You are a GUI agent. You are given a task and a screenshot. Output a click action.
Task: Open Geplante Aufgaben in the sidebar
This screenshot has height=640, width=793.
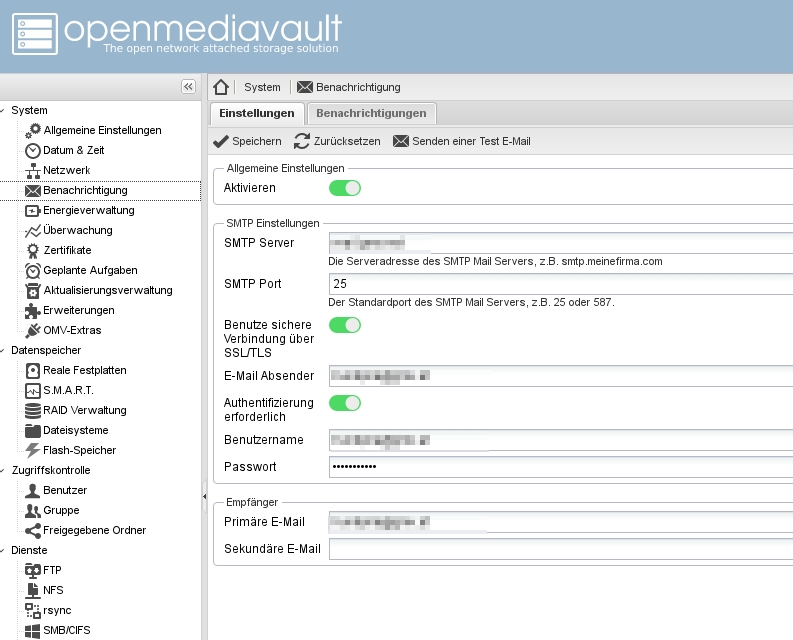[90, 270]
